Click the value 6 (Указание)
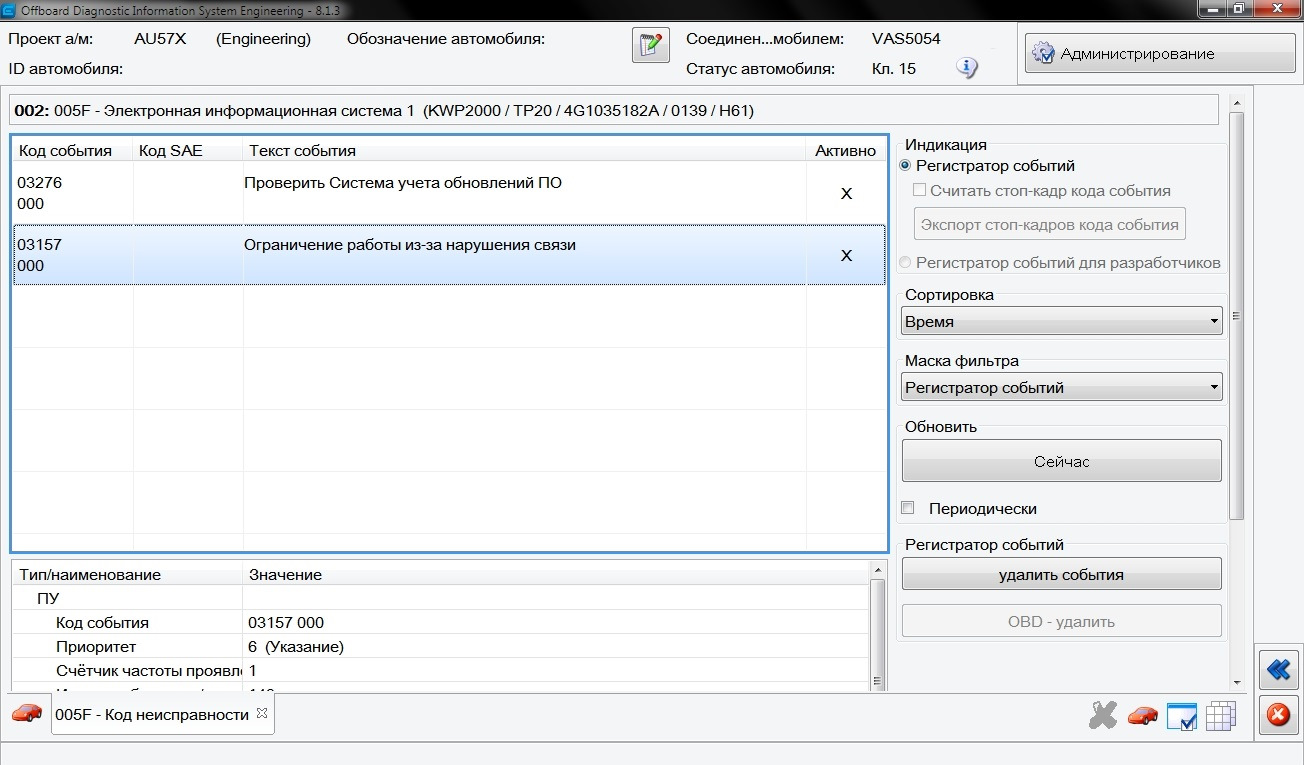This screenshot has width=1304, height=765. click(x=296, y=647)
